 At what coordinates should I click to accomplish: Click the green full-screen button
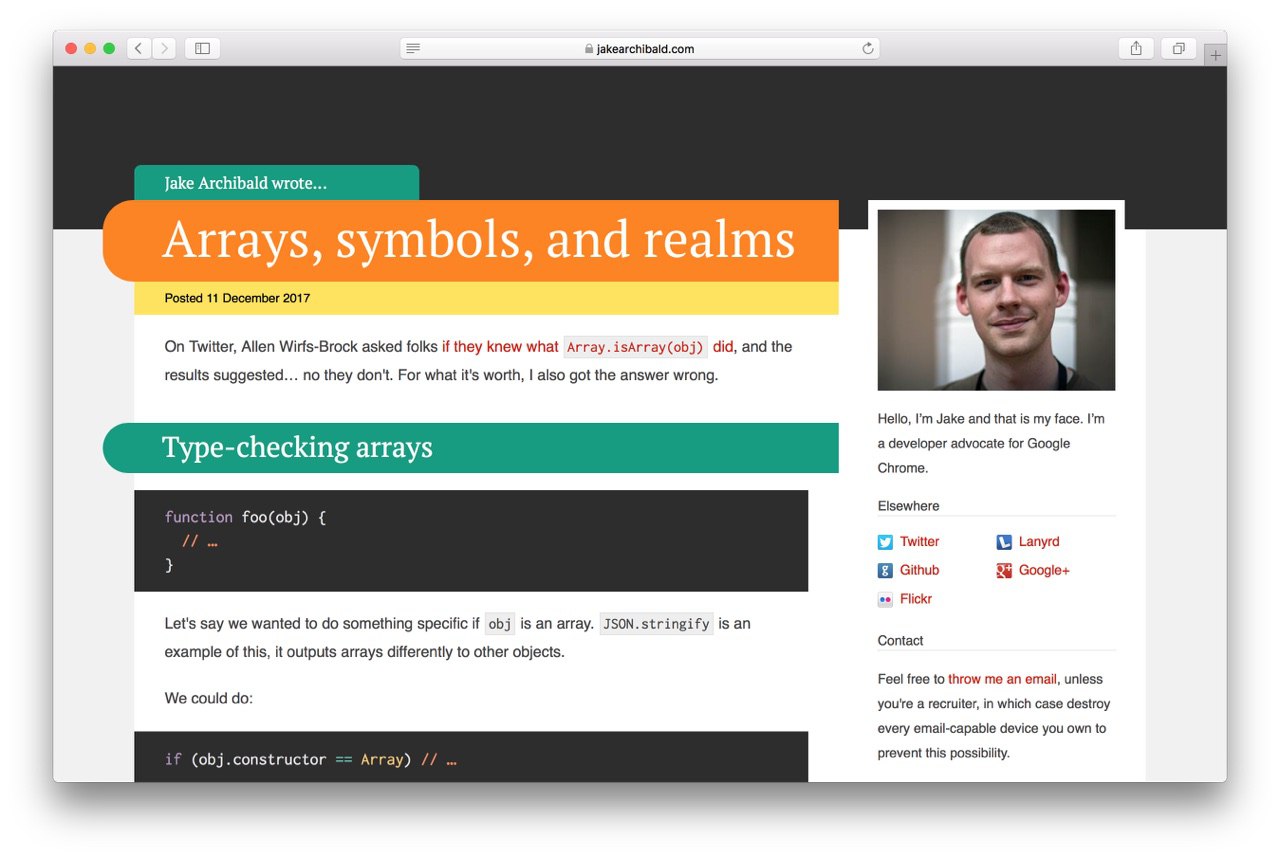[109, 48]
